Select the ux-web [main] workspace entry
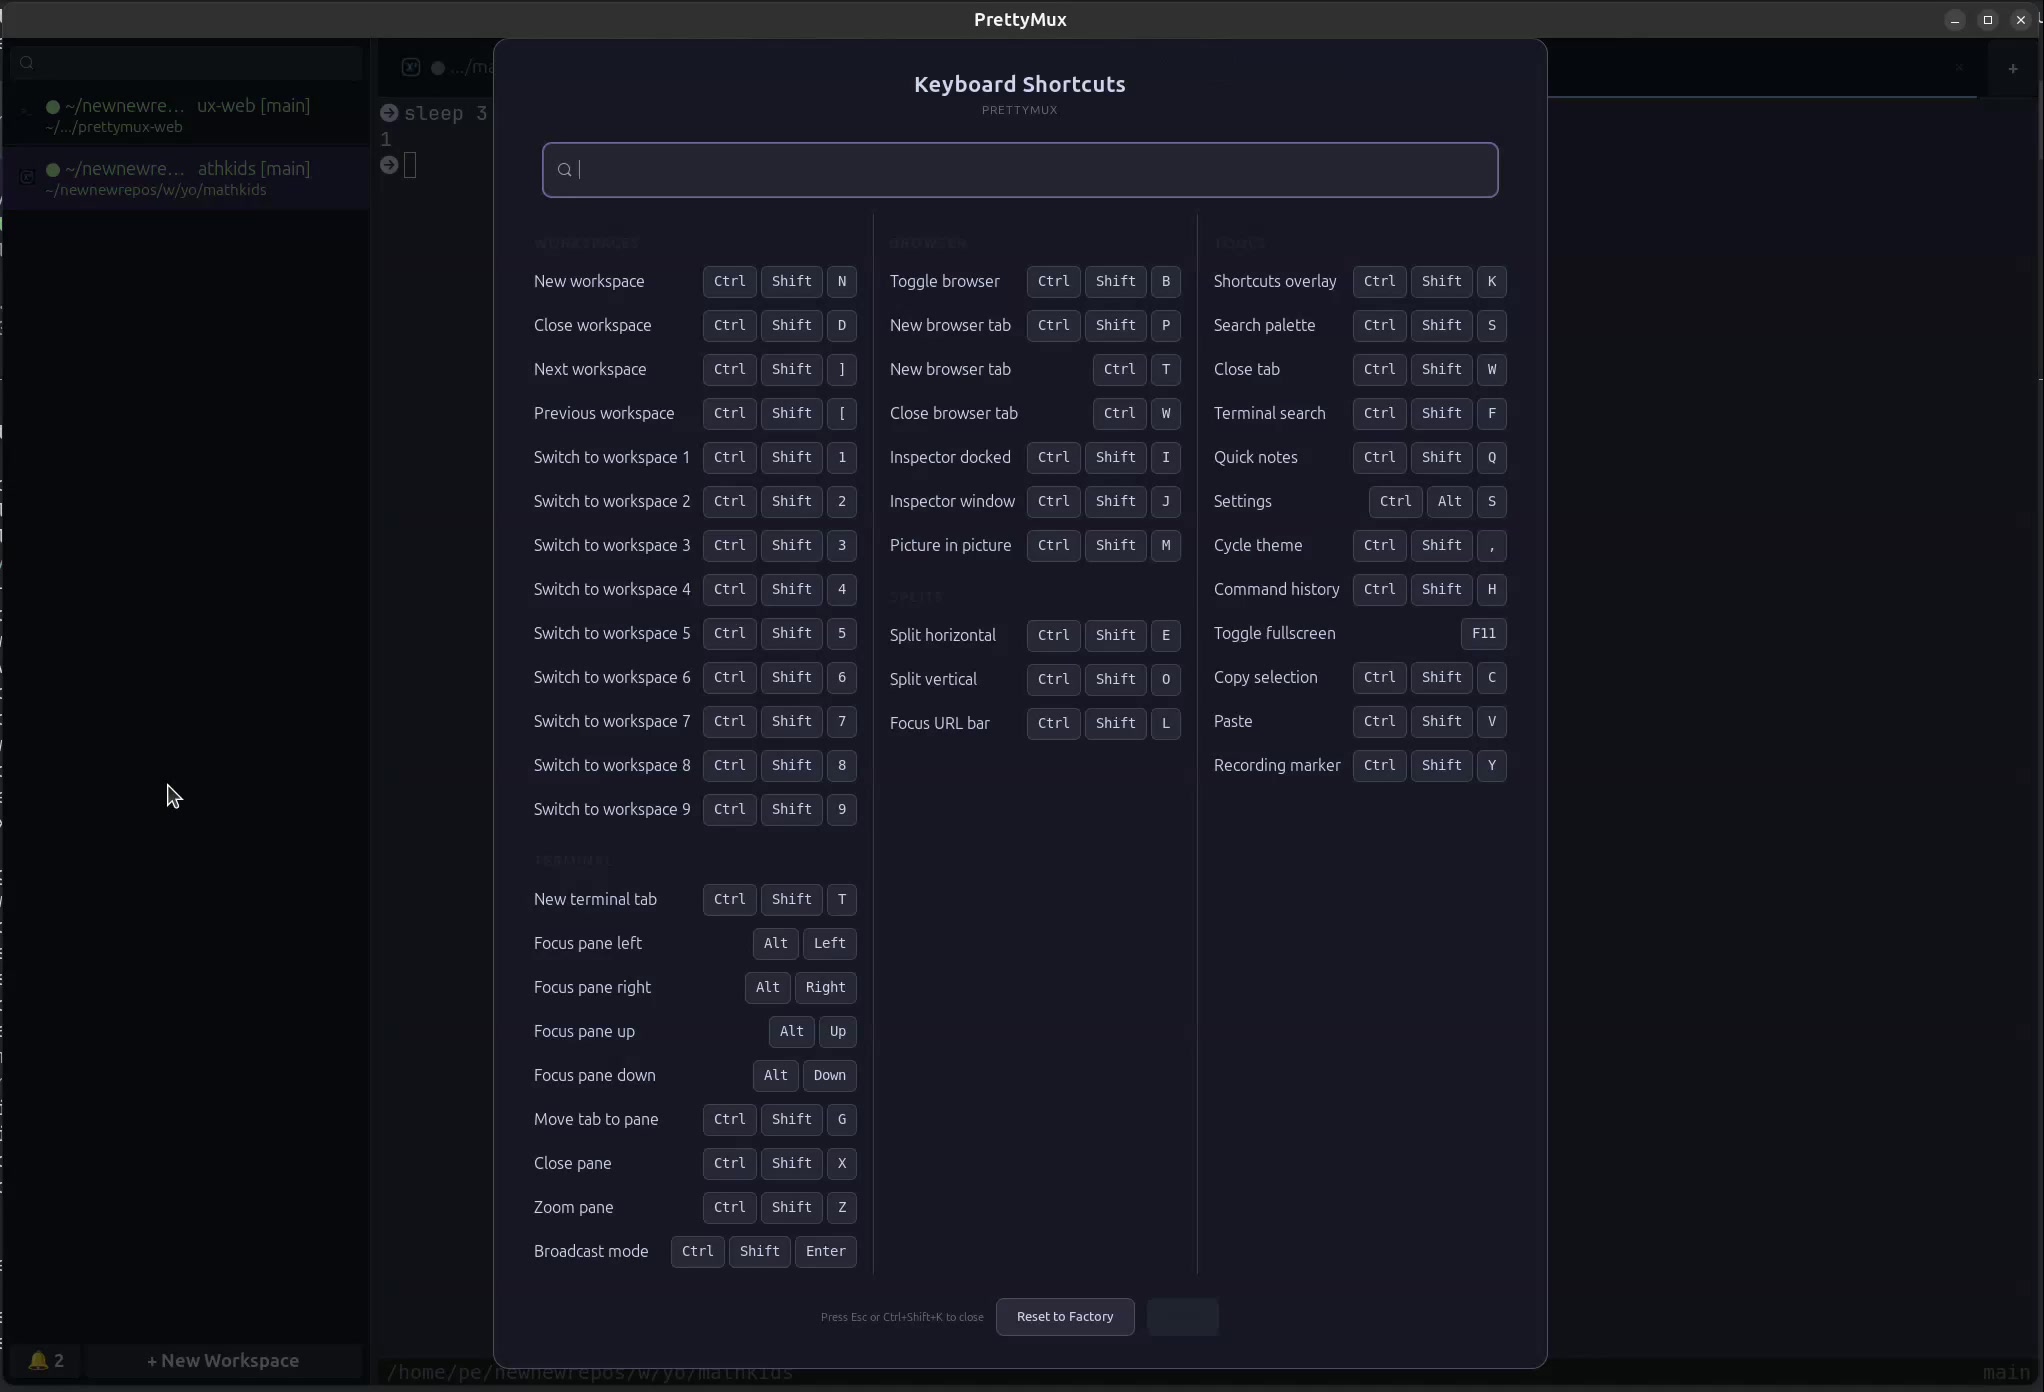The width and height of the screenshot is (2044, 1392). (180, 115)
